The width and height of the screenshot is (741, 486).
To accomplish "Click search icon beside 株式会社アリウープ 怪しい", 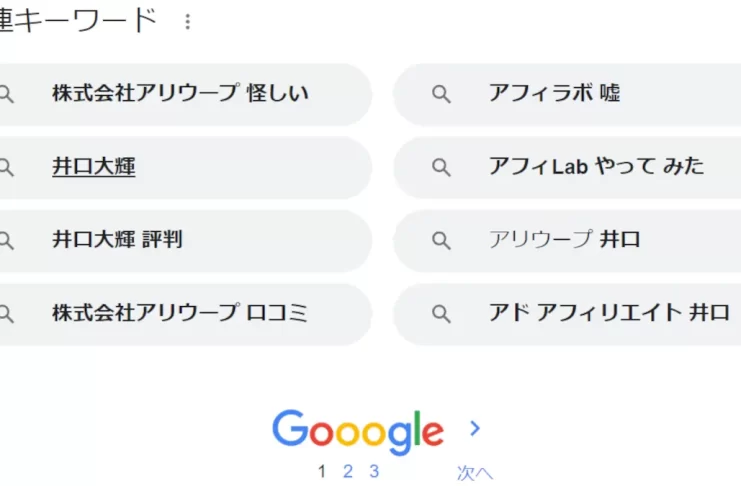I will [7, 94].
